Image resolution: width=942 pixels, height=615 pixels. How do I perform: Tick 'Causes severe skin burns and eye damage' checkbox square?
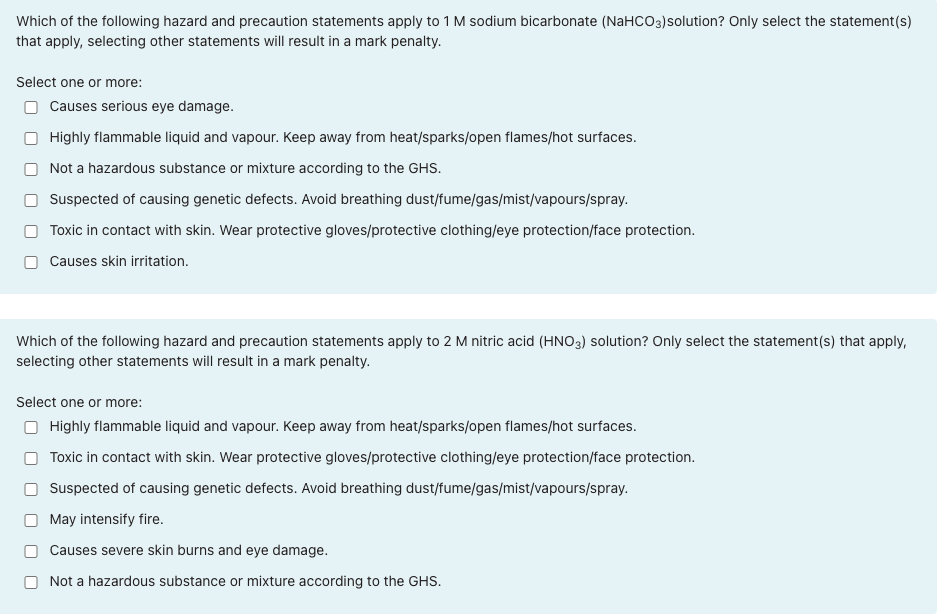[x=31, y=551]
